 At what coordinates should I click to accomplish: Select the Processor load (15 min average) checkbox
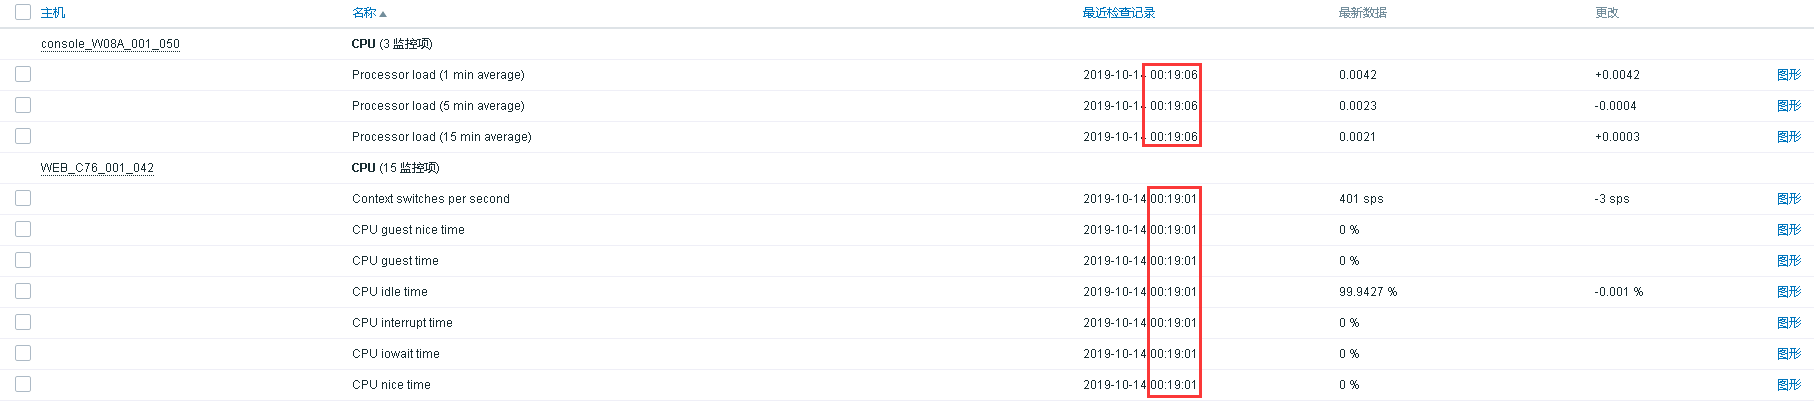pos(23,136)
